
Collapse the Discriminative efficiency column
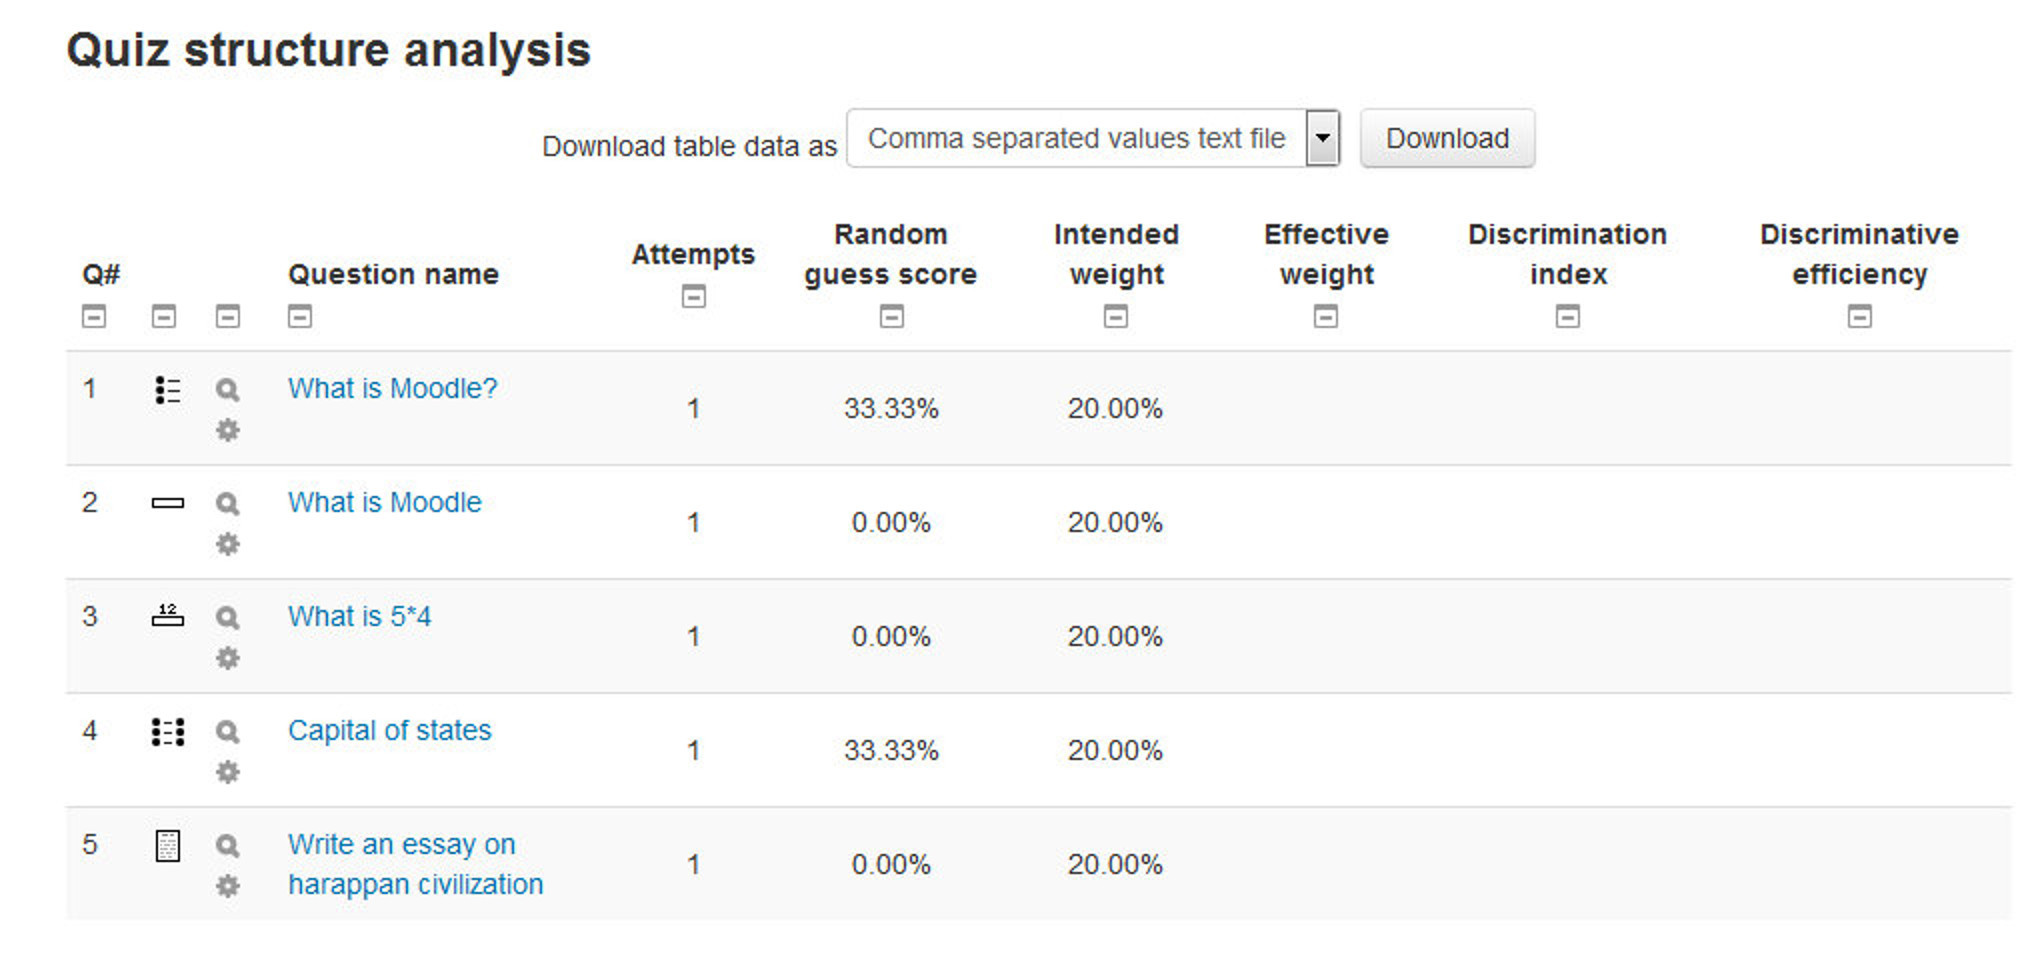[1859, 317]
